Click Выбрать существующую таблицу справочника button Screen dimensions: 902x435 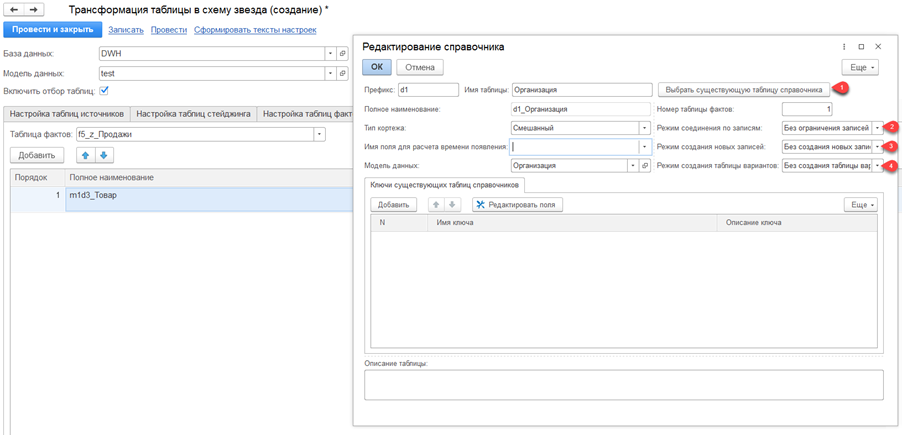point(743,89)
